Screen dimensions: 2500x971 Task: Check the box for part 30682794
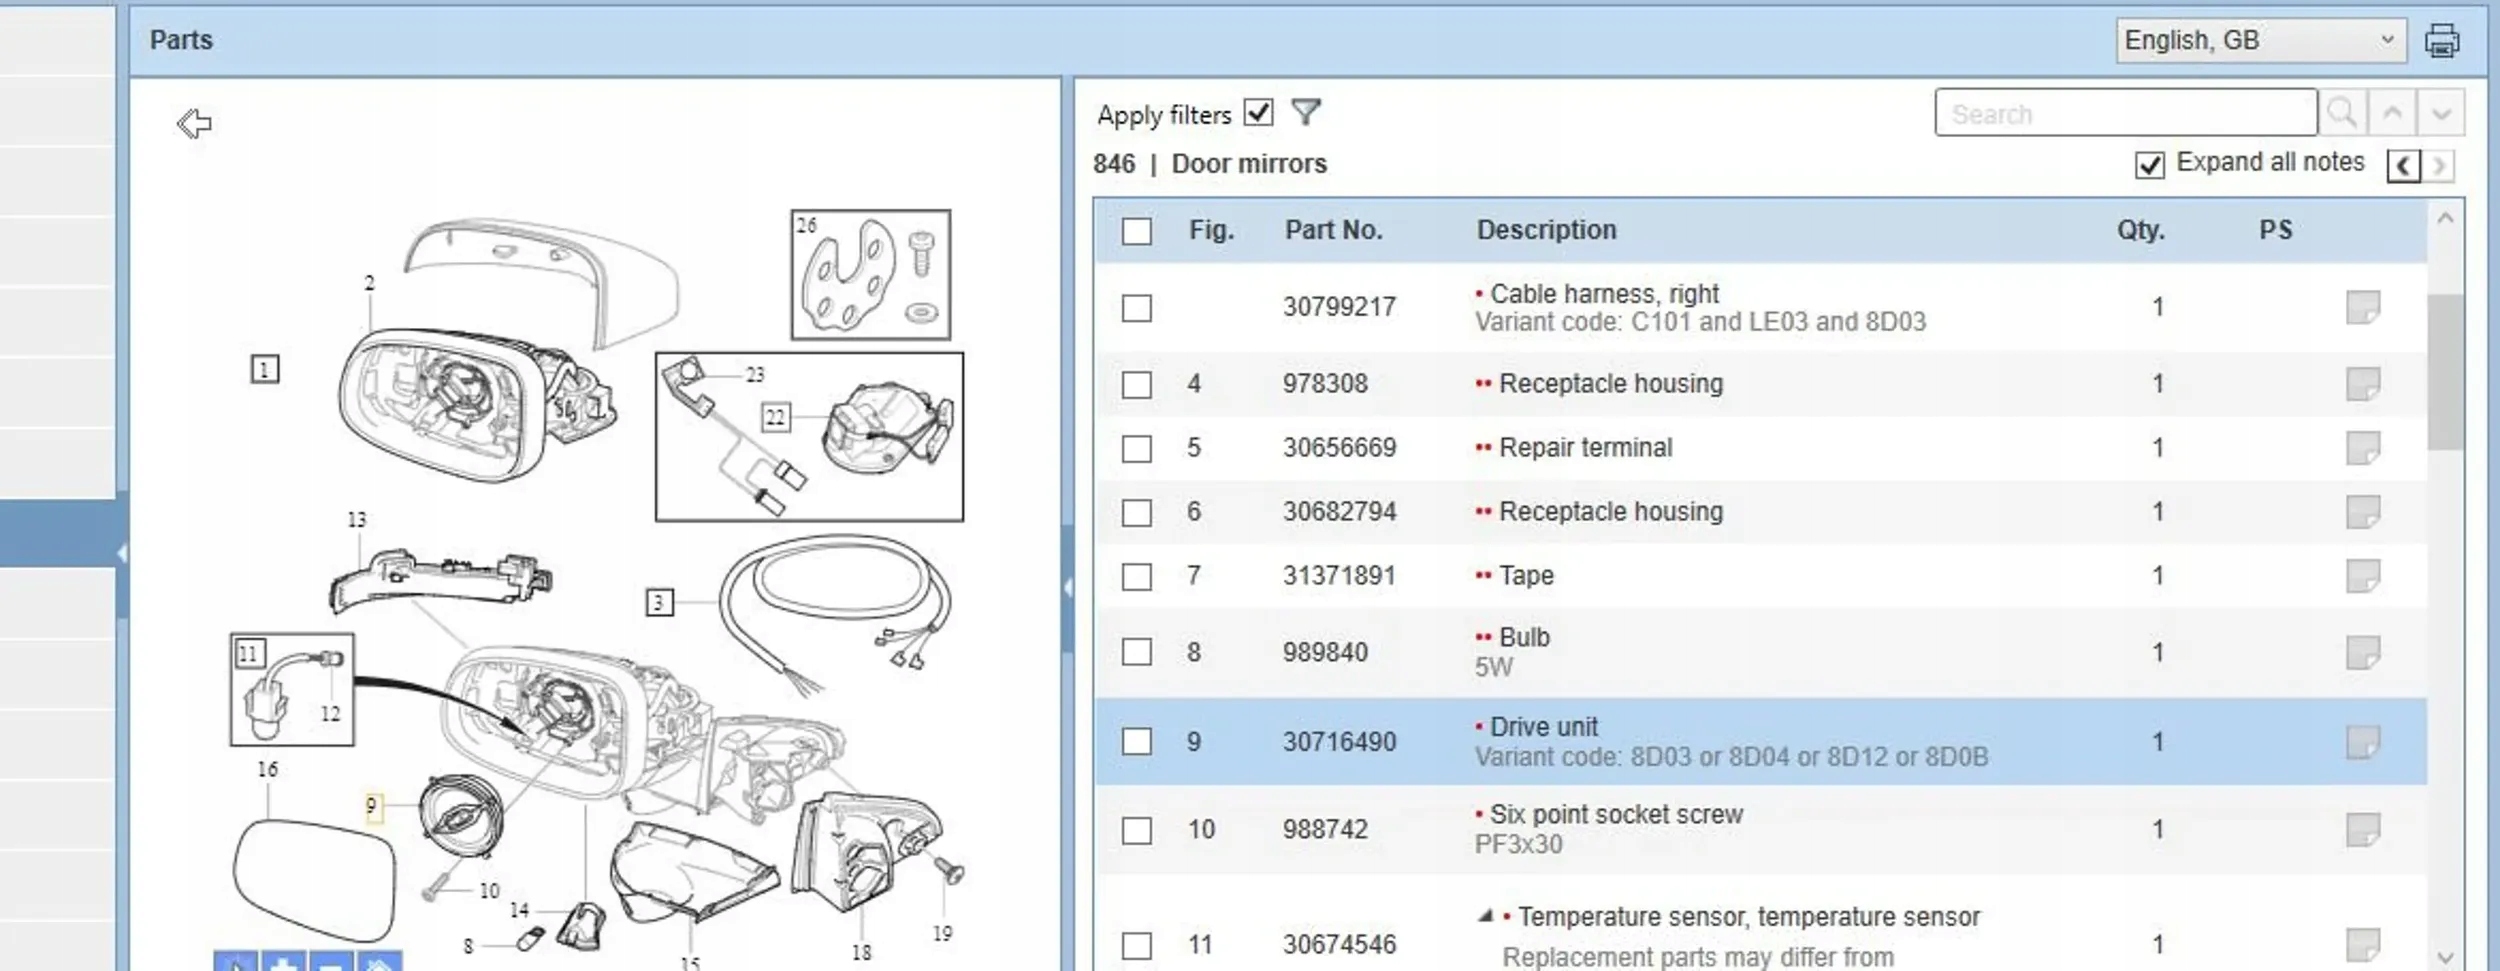click(1137, 513)
